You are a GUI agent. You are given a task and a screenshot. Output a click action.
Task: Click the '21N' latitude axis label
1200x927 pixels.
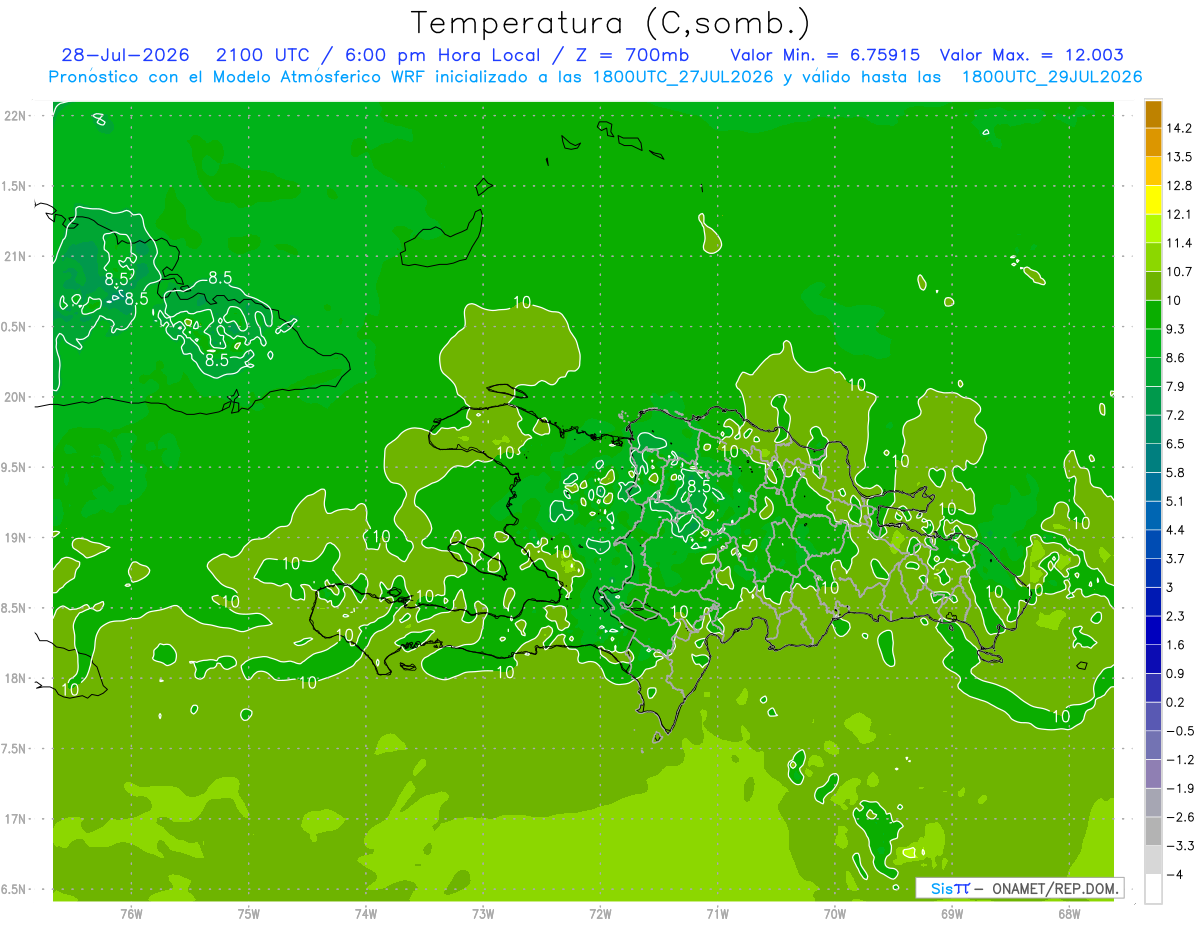pos(17,257)
